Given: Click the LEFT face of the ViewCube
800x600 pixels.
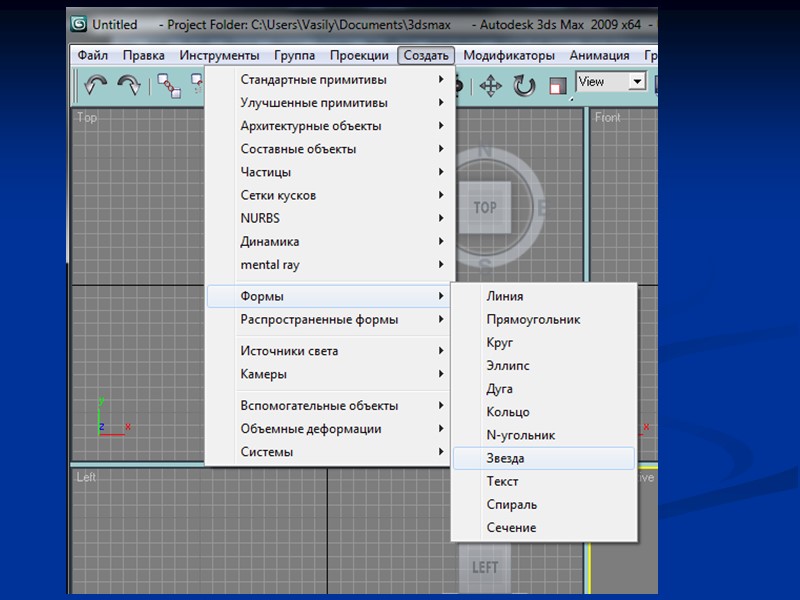Looking at the screenshot, I should [x=485, y=567].
